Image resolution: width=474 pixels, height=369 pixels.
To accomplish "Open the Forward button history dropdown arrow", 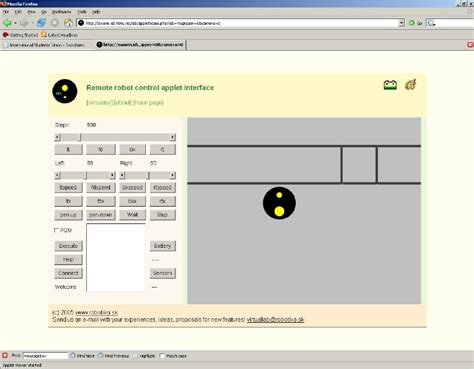I will pos(32,23).
